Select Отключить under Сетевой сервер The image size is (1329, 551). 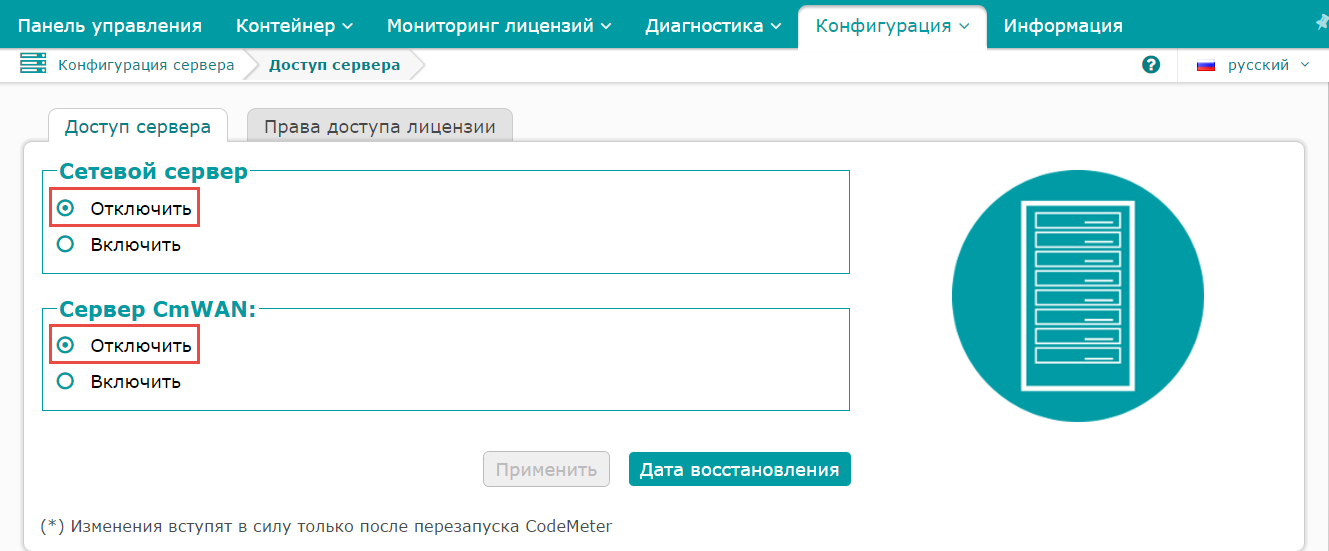click(66, 209)
